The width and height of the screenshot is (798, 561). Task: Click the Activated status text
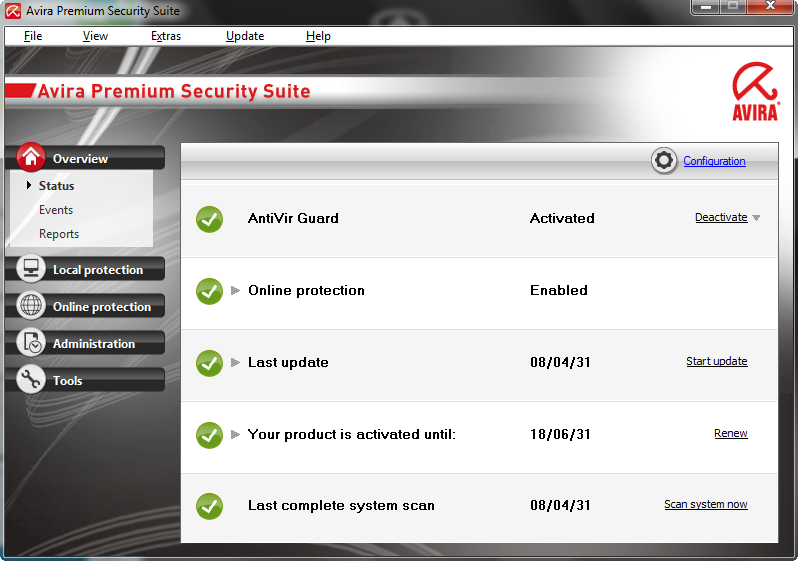coord(562,218)
